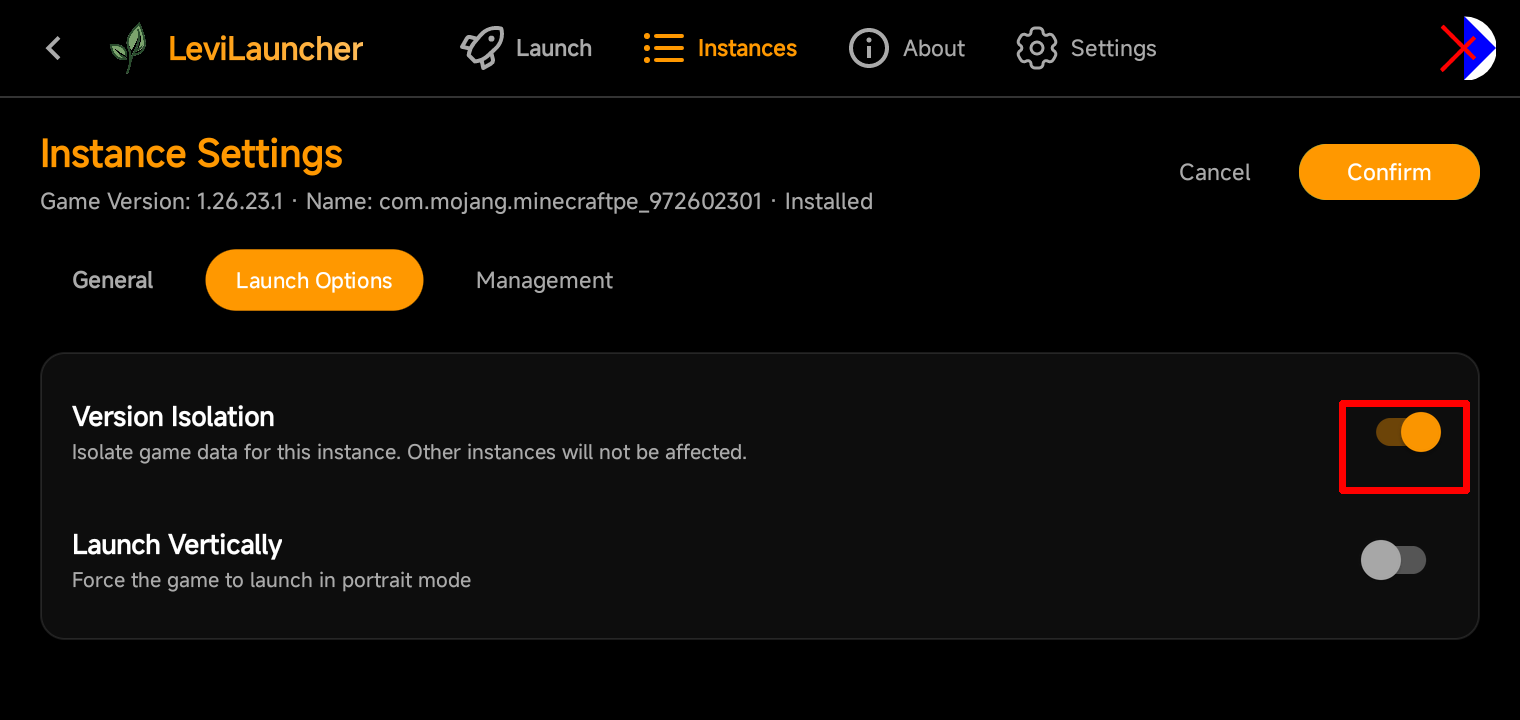The image size is (1520, 720).
Task: Click the About info circle icon
Action: click(868, 48)
